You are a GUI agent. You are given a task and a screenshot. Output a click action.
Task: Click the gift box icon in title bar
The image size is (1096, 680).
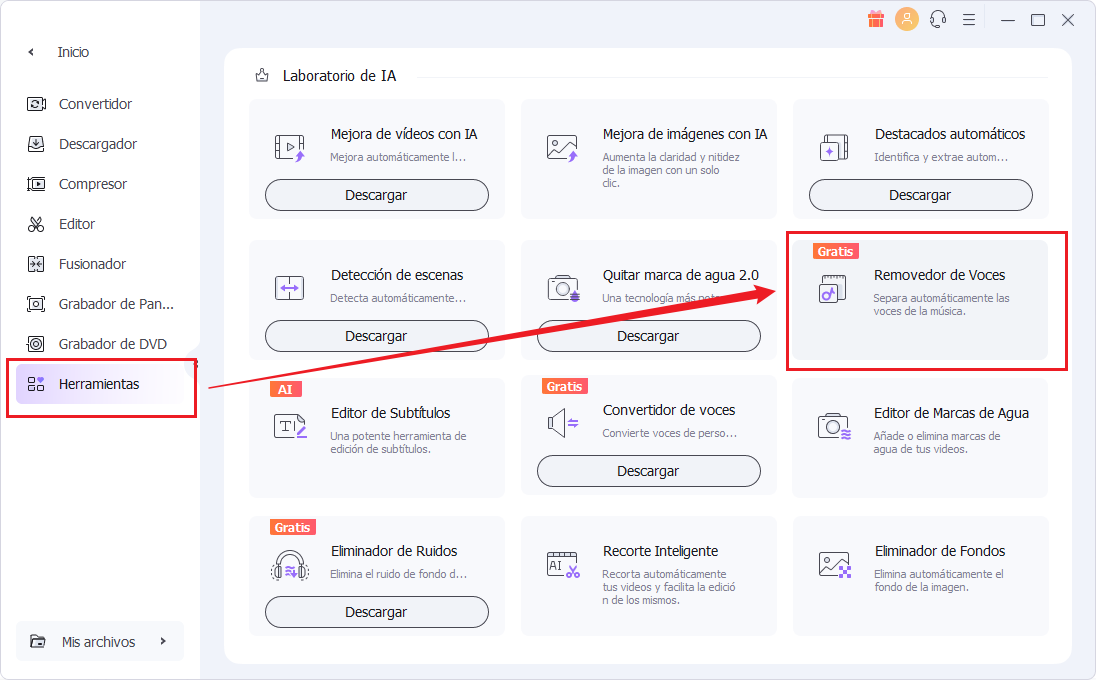pyautogui.click(x=876, y=19)
